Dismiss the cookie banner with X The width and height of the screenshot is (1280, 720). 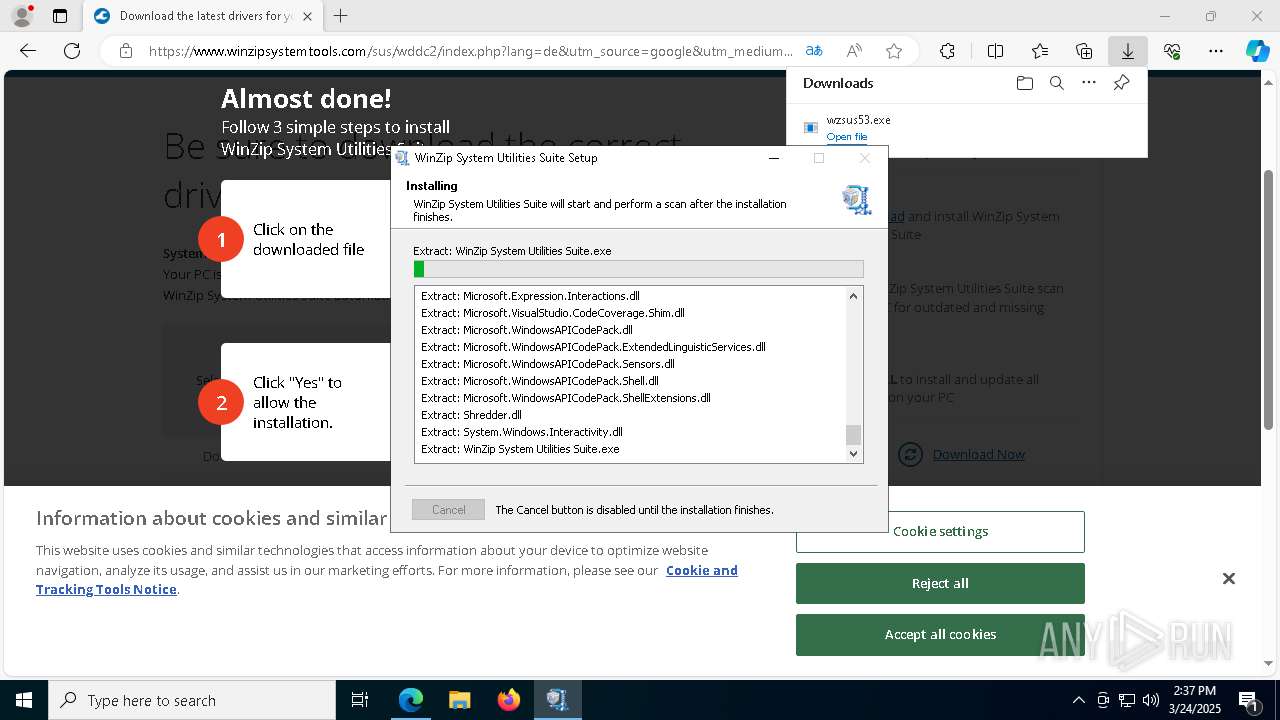click(1229, 578)
